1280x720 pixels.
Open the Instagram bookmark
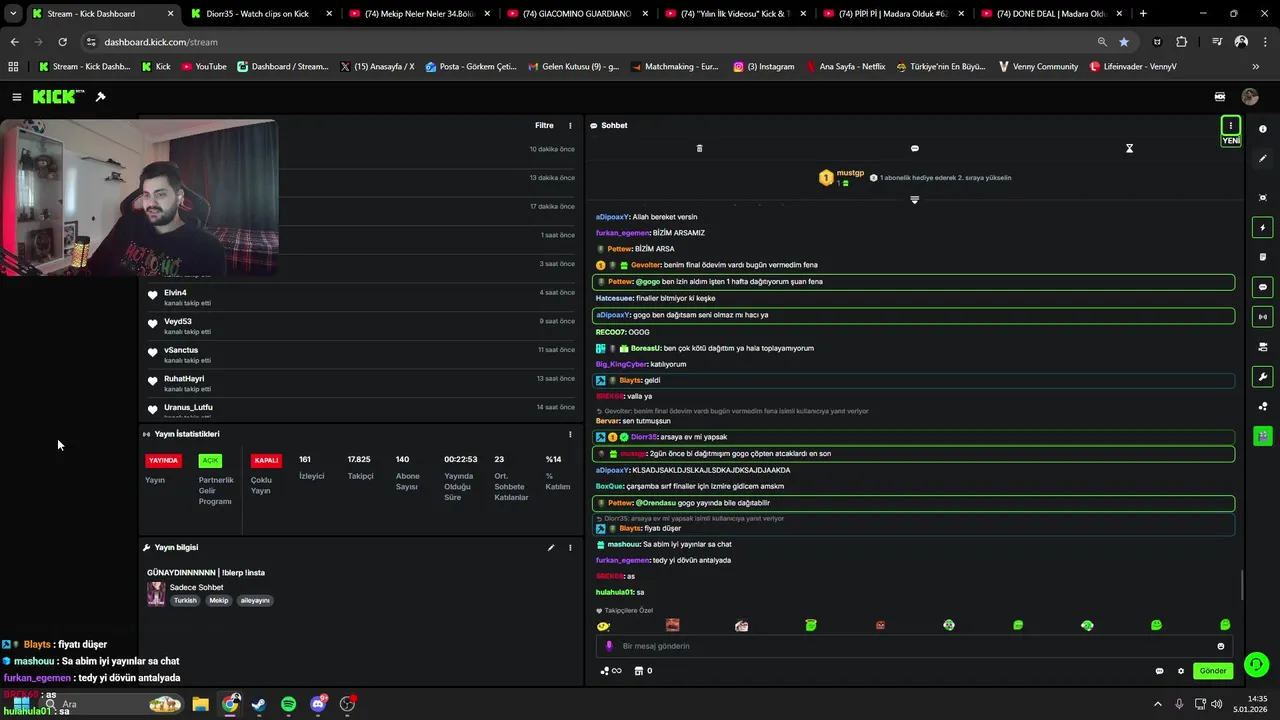(x=764, y=67)
